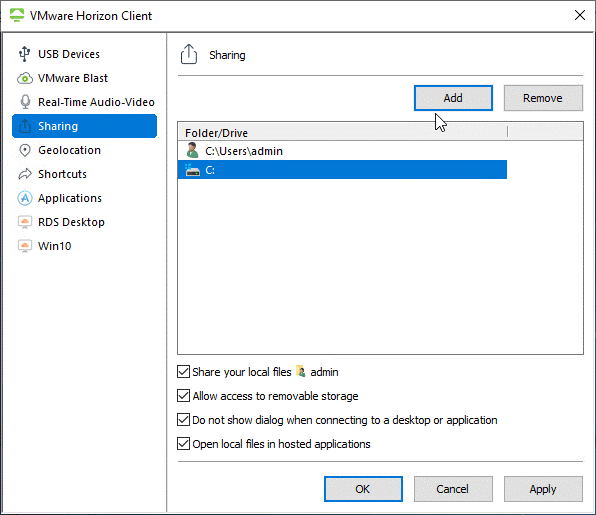Click the VMware Horizon Client title bar logo
The image size is (596, 515).
[17, 16]
